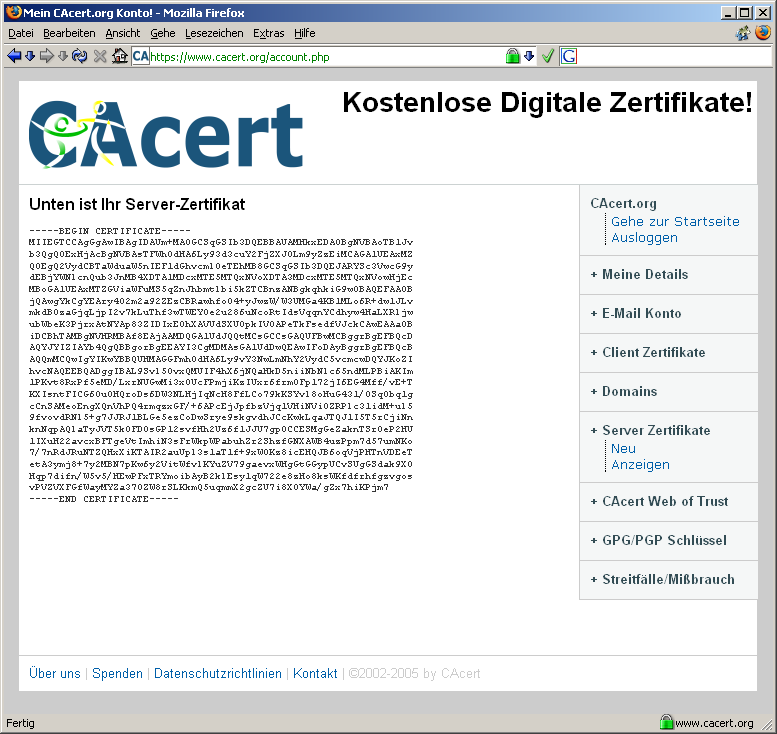This screenshot has height=734, width=777.
Task: Open the Gehe menu
Action: click(163, 33)
